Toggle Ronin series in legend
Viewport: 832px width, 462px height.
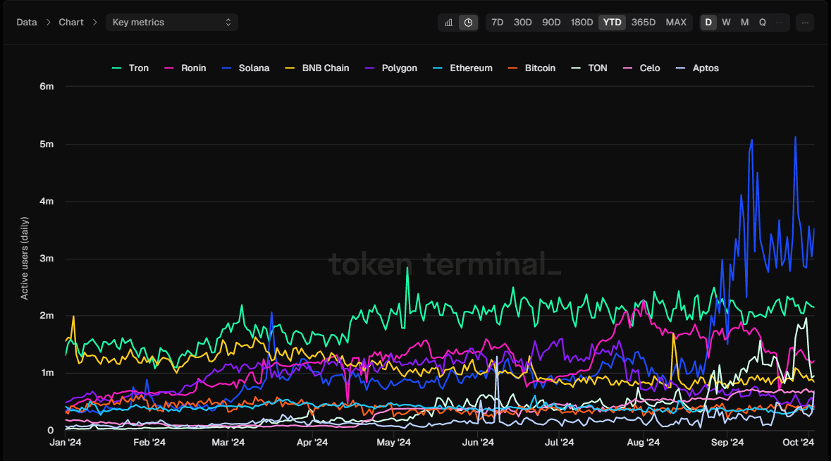point(185,68)
